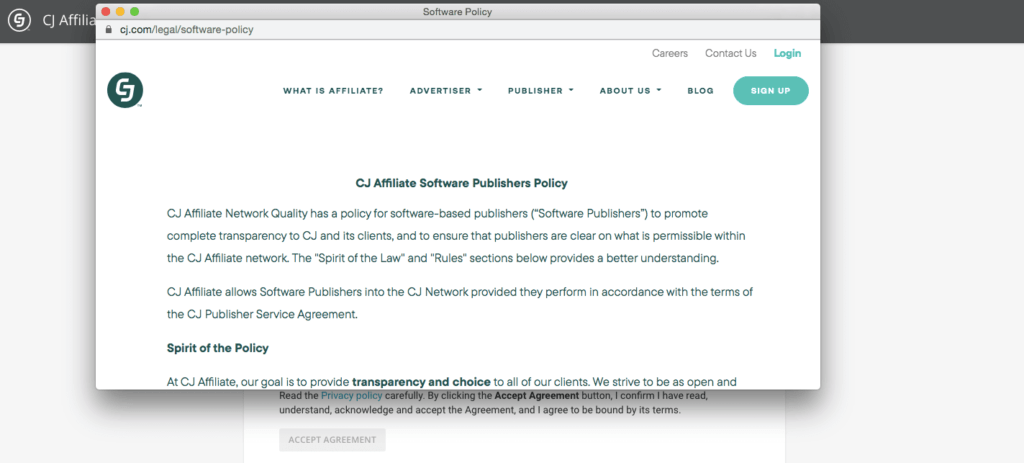Click the Spirit of the Policy heading
1024x463 pixels.
click(x=218, y=348)
